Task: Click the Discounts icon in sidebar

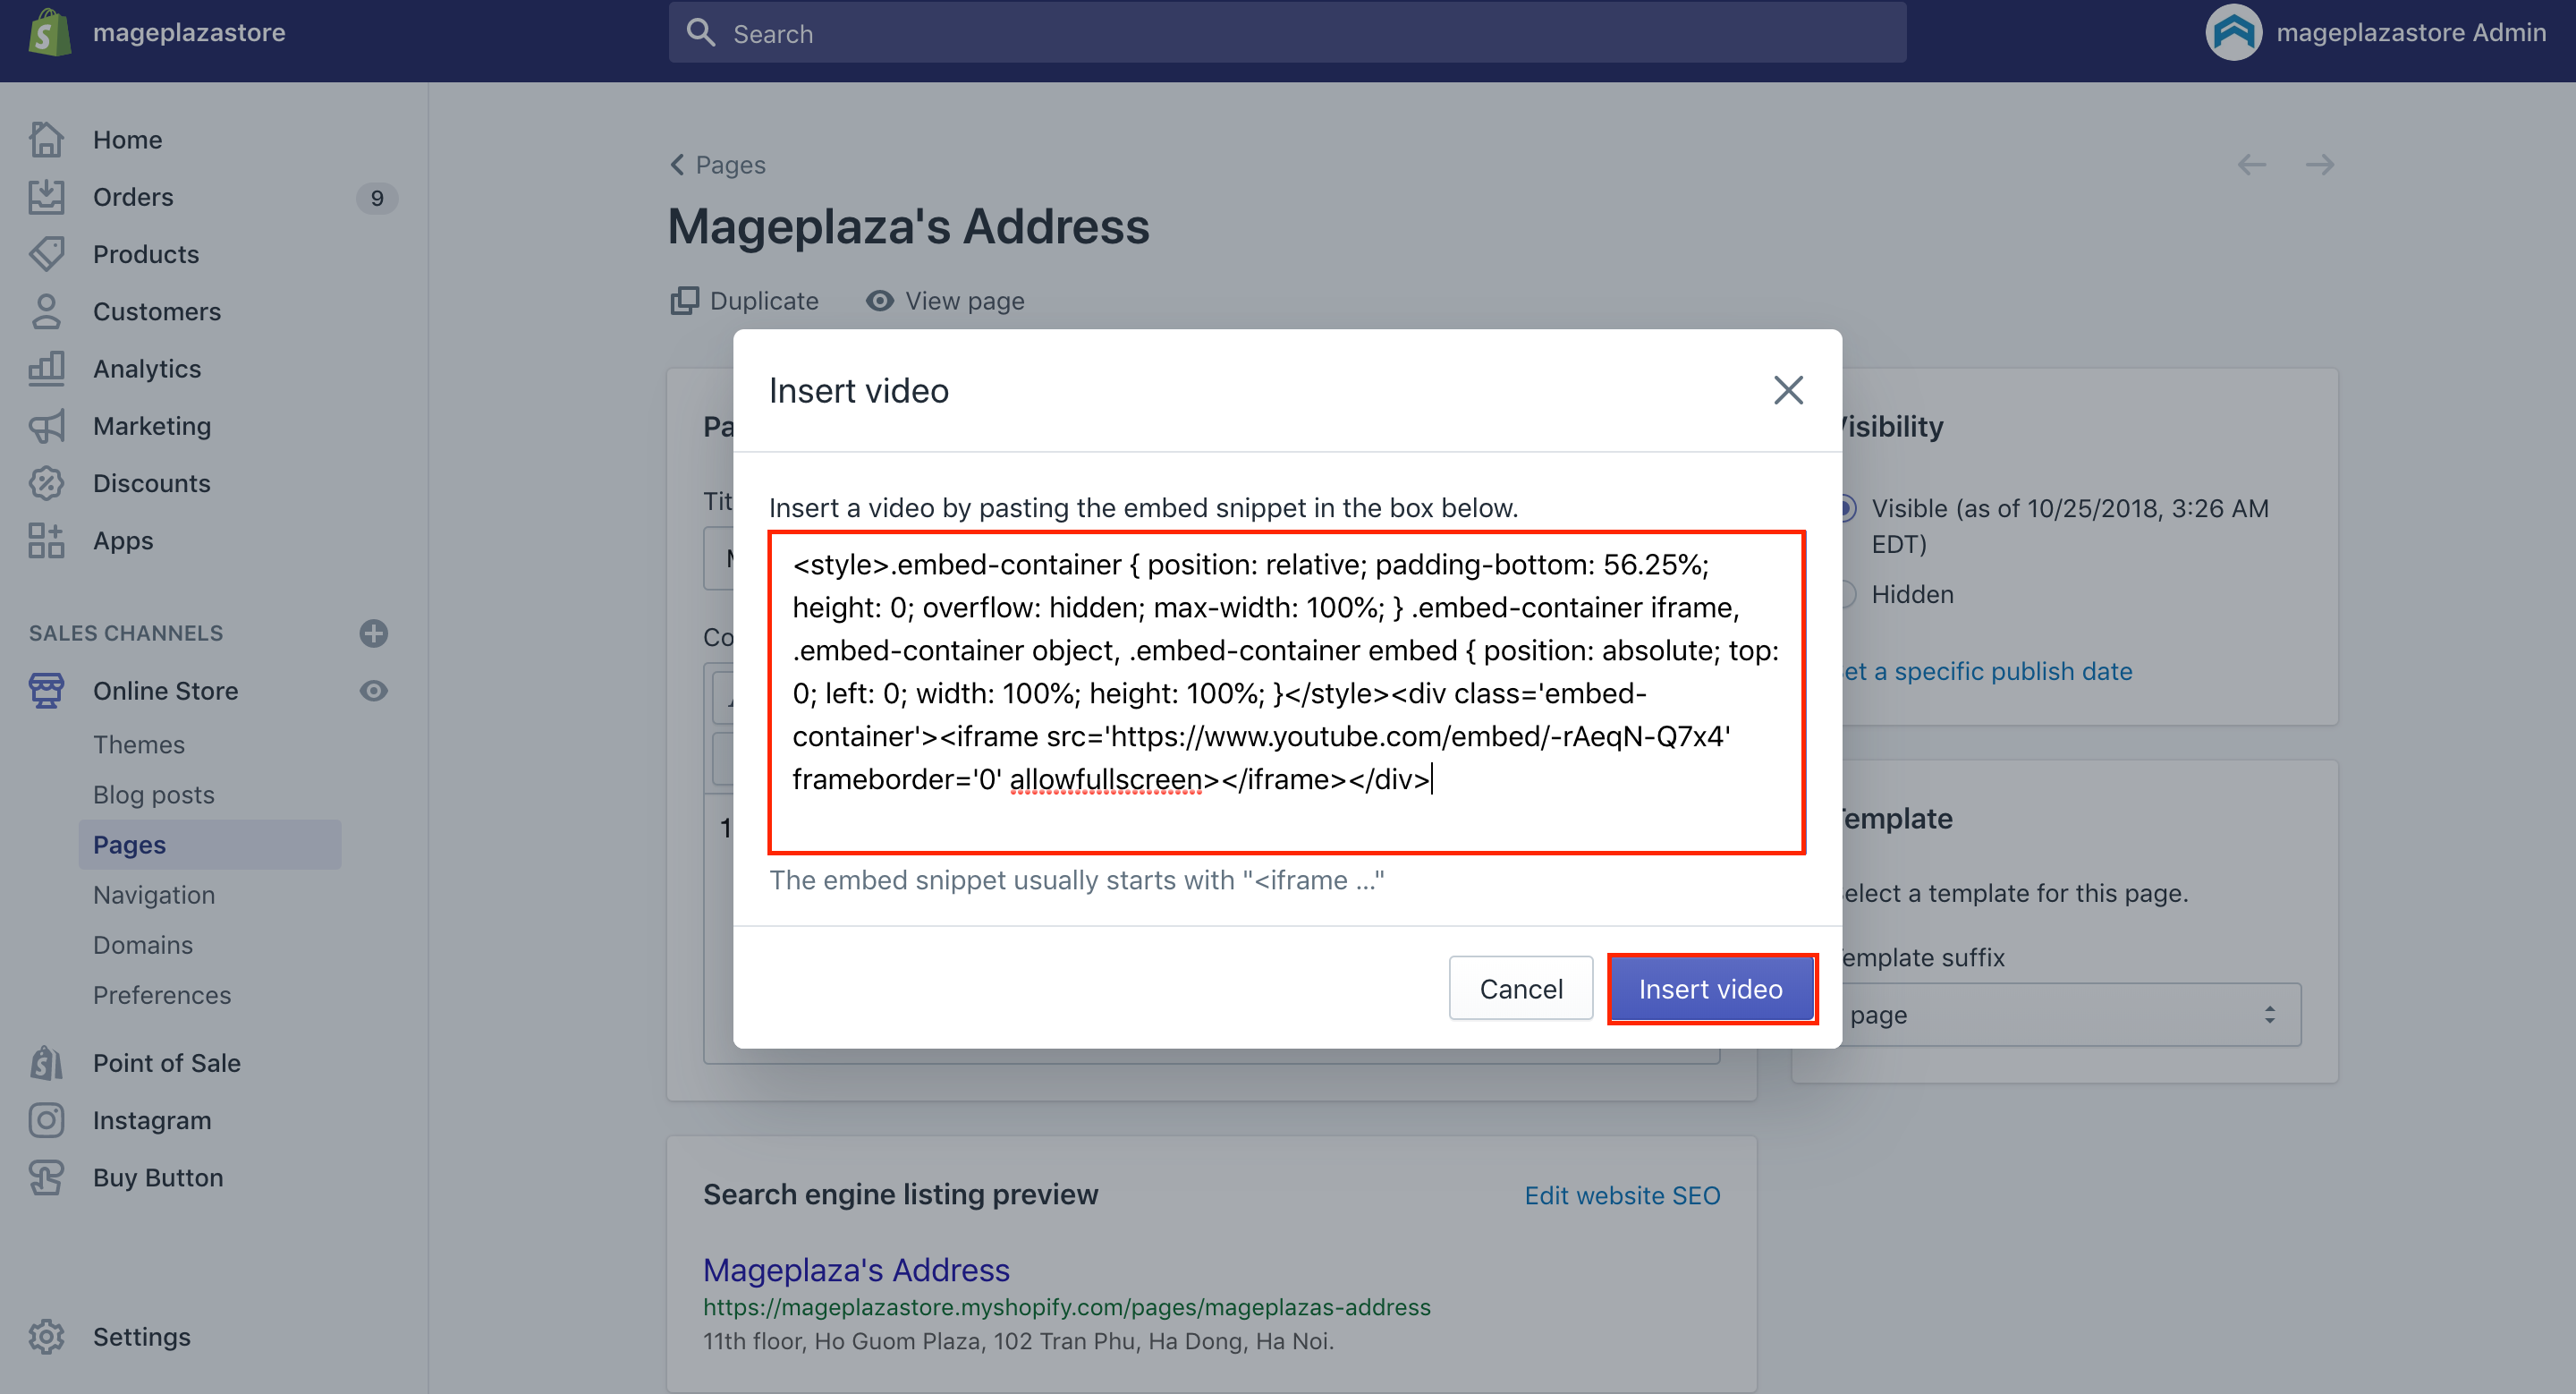Action: coord(47,482)
